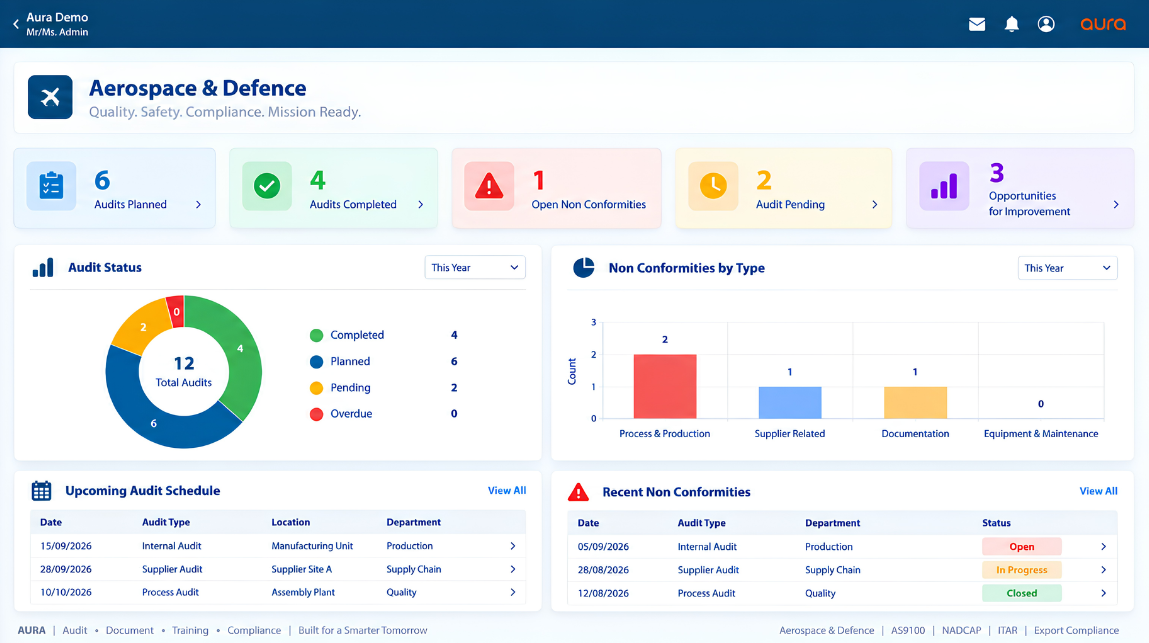The image size is (1149, 643).
Task: Click the red Overdue legend dot
Action: coord(317,414)
